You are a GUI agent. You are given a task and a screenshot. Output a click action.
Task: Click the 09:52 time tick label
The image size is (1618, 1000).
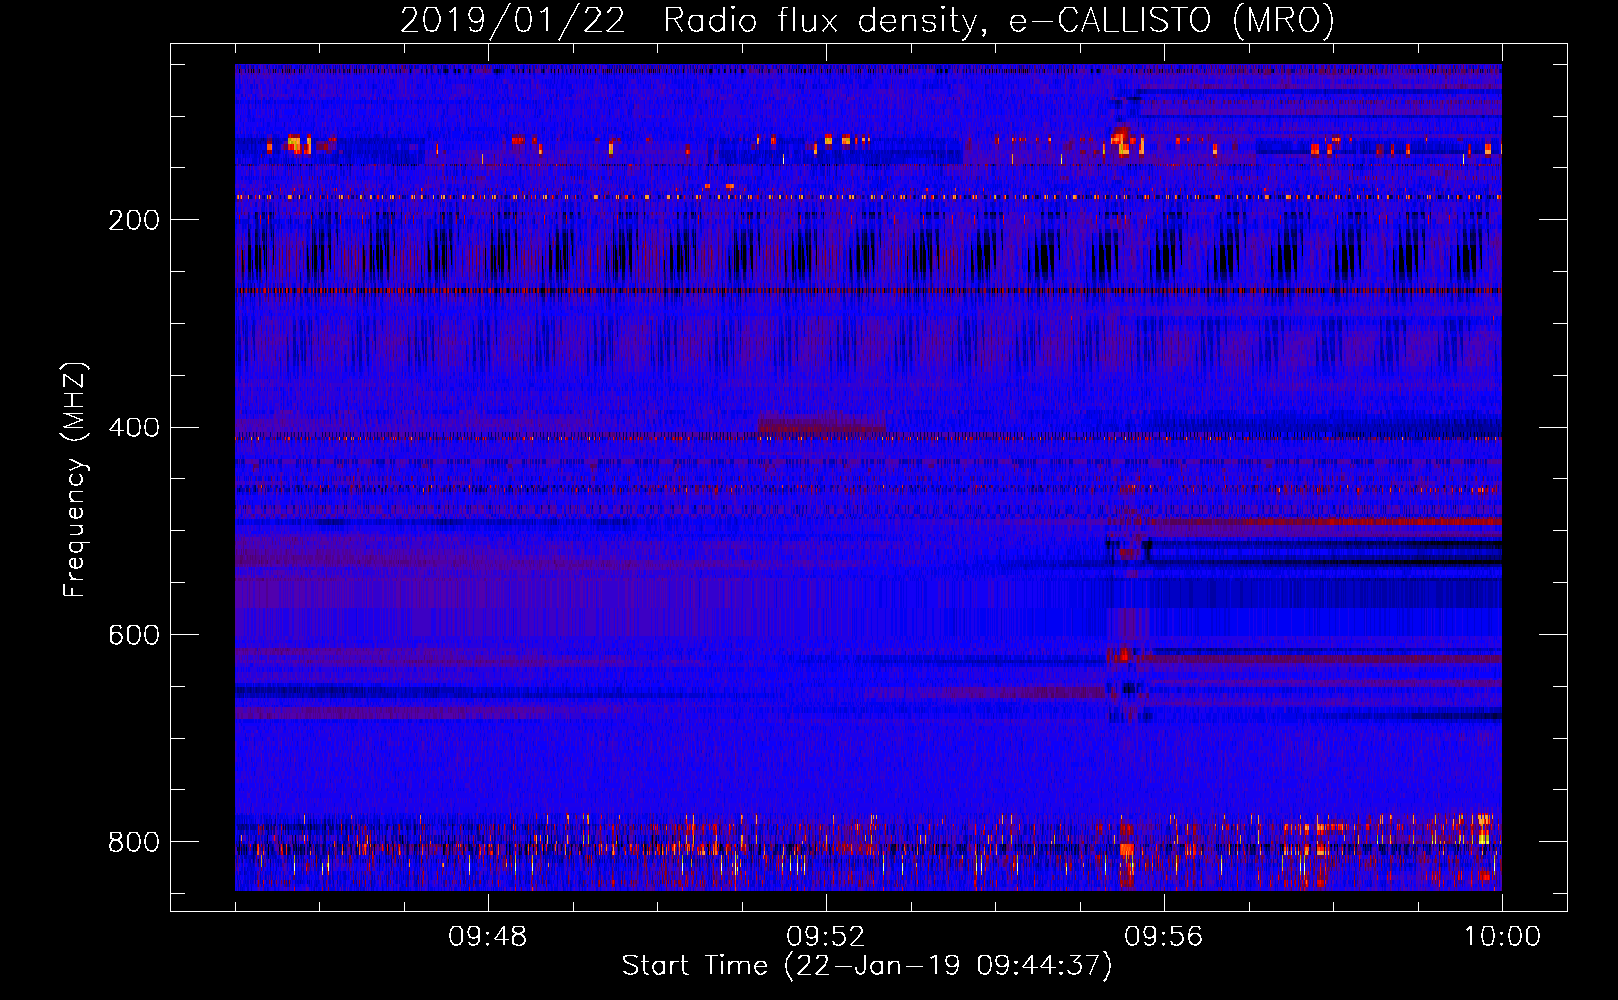pos(826,937)
